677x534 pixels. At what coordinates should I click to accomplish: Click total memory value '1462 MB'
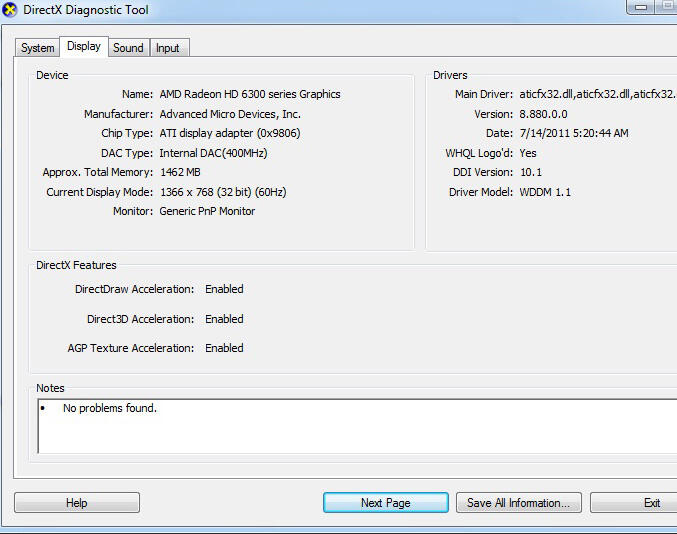point(180,172)
